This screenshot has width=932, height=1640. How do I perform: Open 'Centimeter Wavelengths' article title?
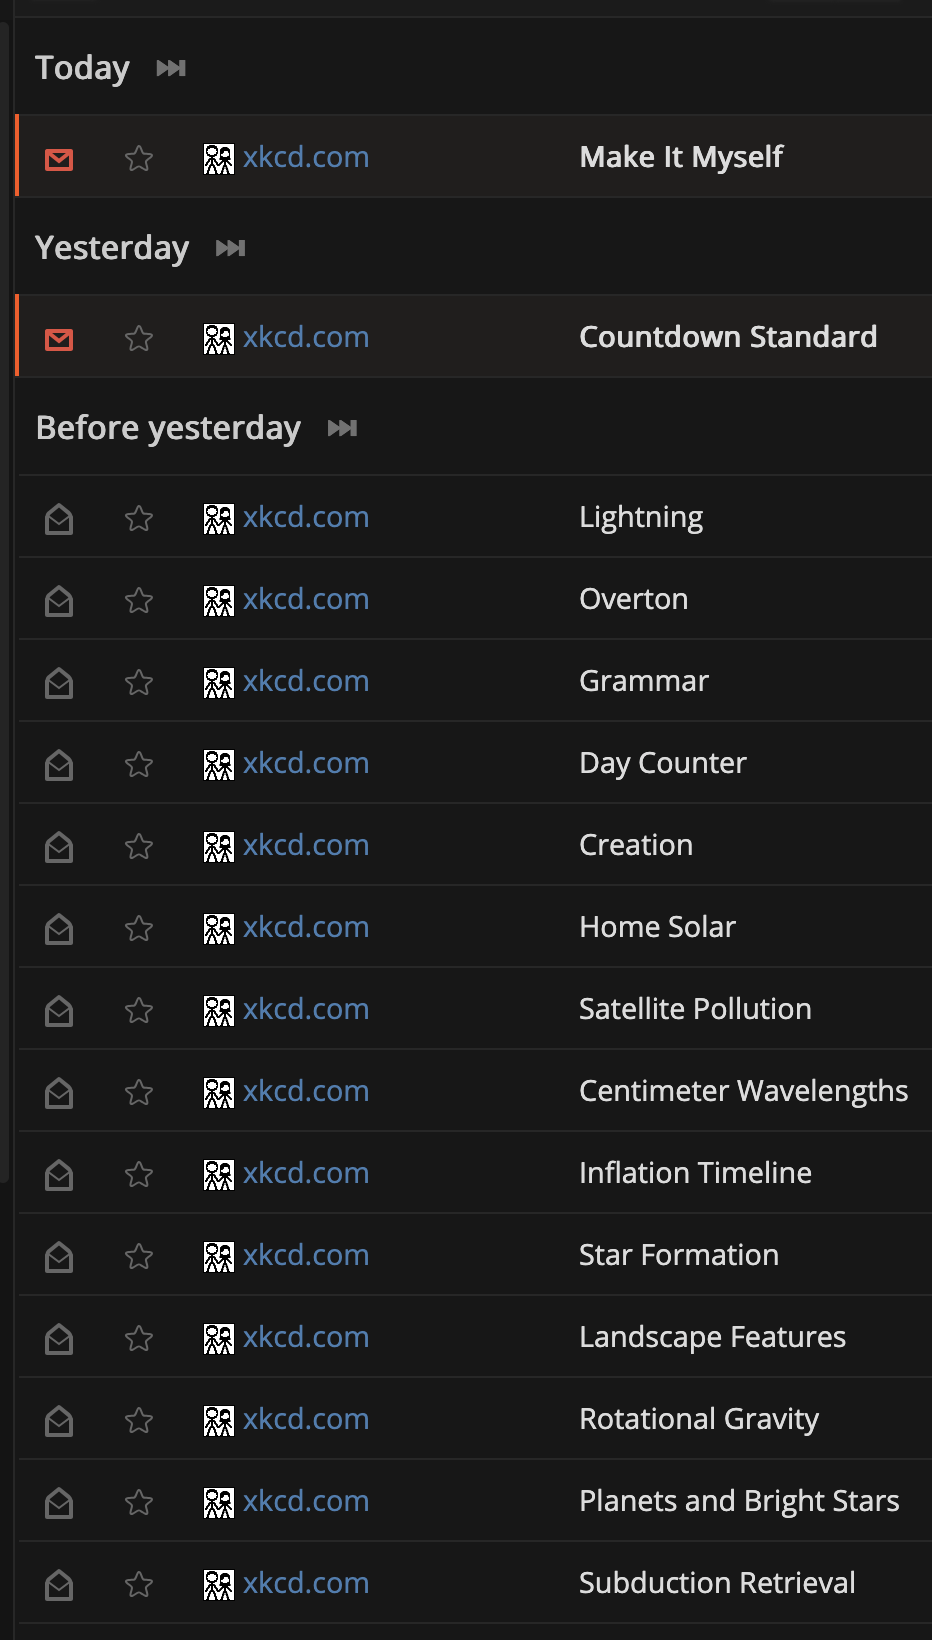[743, 1091]
